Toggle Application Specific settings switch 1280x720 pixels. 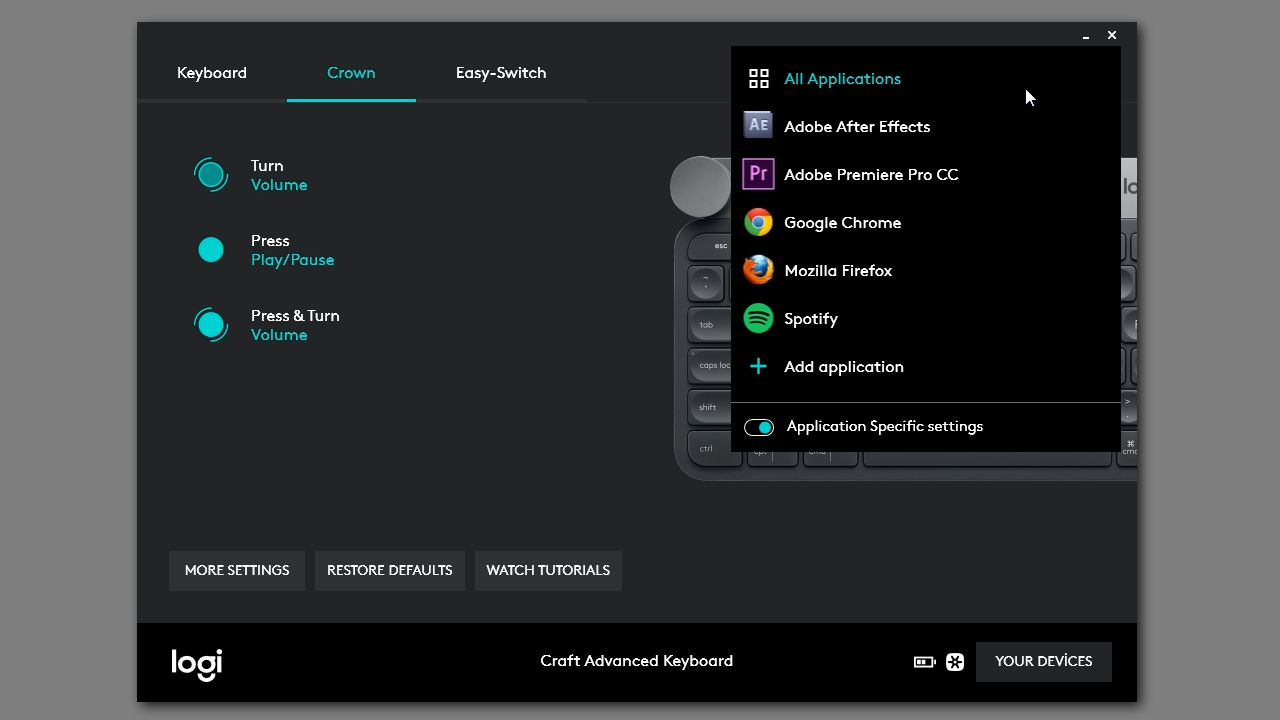(759, 428)
